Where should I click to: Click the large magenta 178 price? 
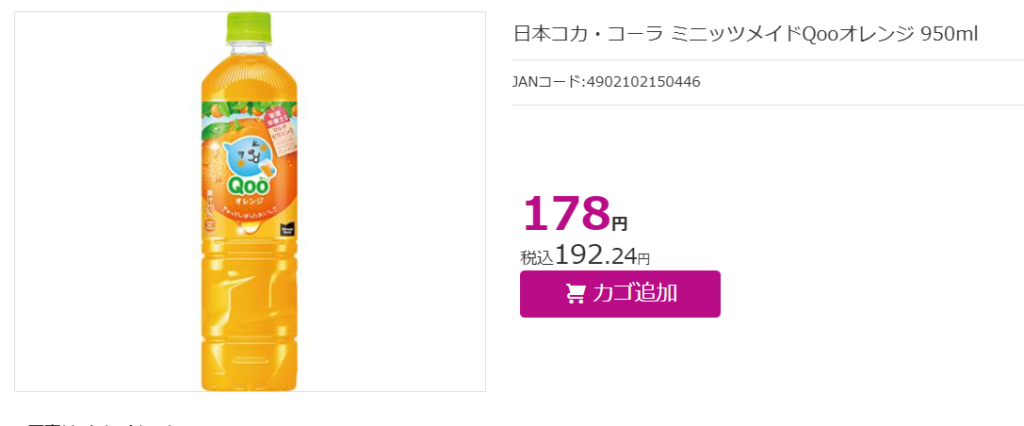(566, 213)
